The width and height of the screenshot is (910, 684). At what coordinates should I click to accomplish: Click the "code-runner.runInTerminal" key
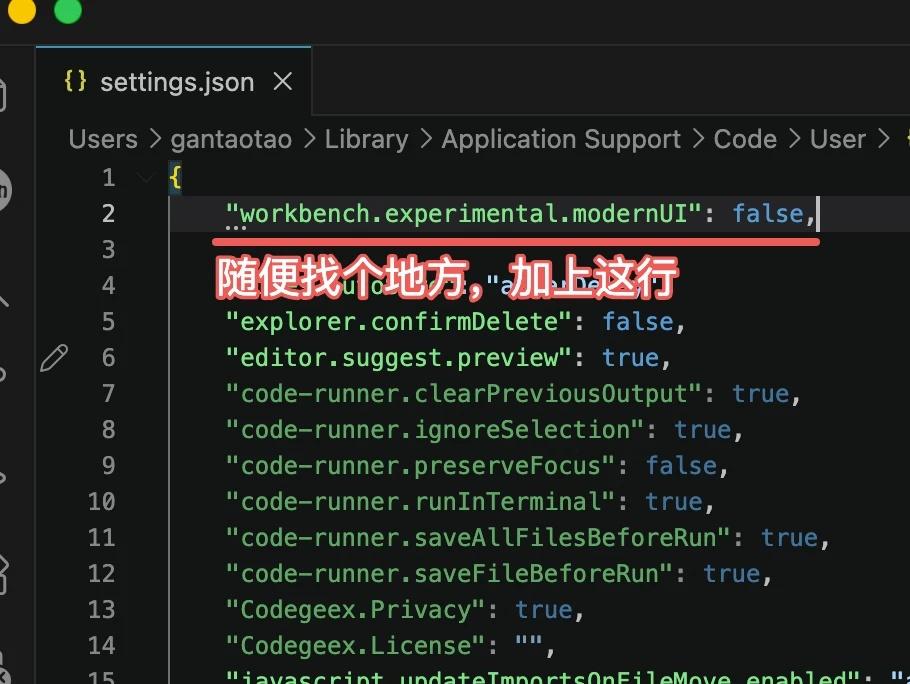(420, 502)
